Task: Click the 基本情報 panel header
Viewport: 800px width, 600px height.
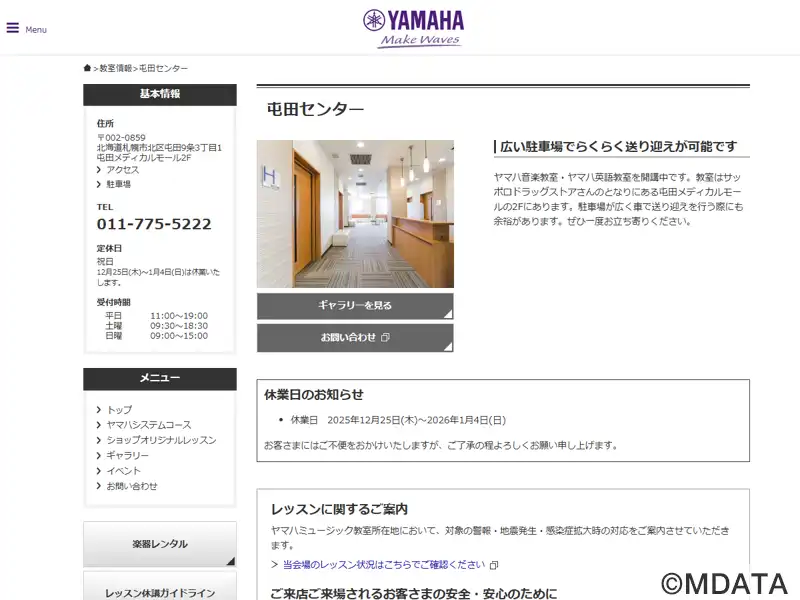Action: (160, 94)
